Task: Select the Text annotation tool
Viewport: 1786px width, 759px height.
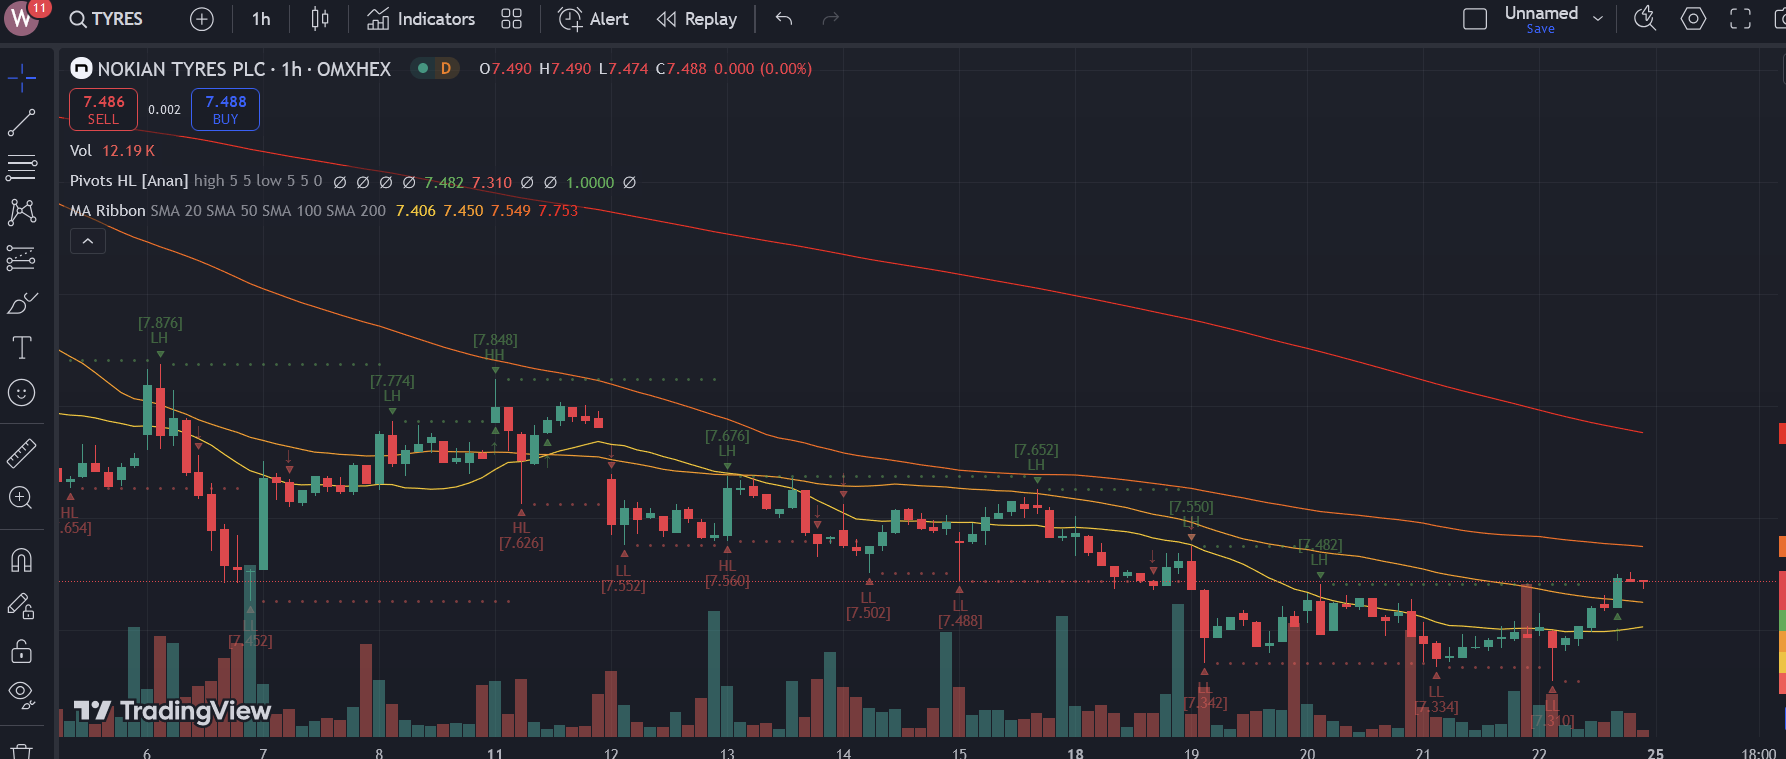Action: [22, 348]
